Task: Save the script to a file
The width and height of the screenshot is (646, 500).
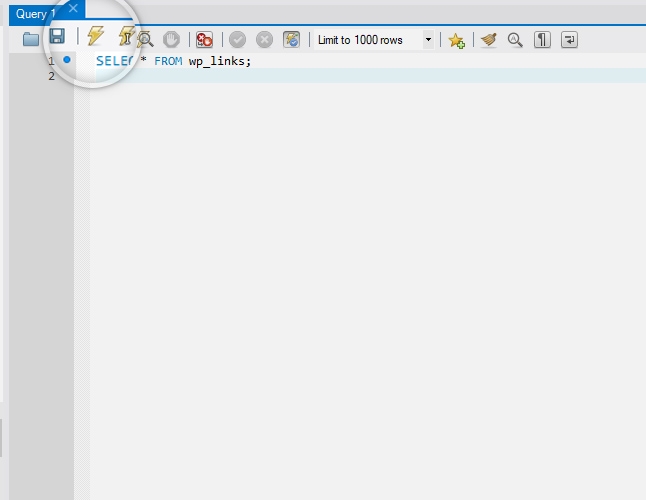Action: point(57,36)
